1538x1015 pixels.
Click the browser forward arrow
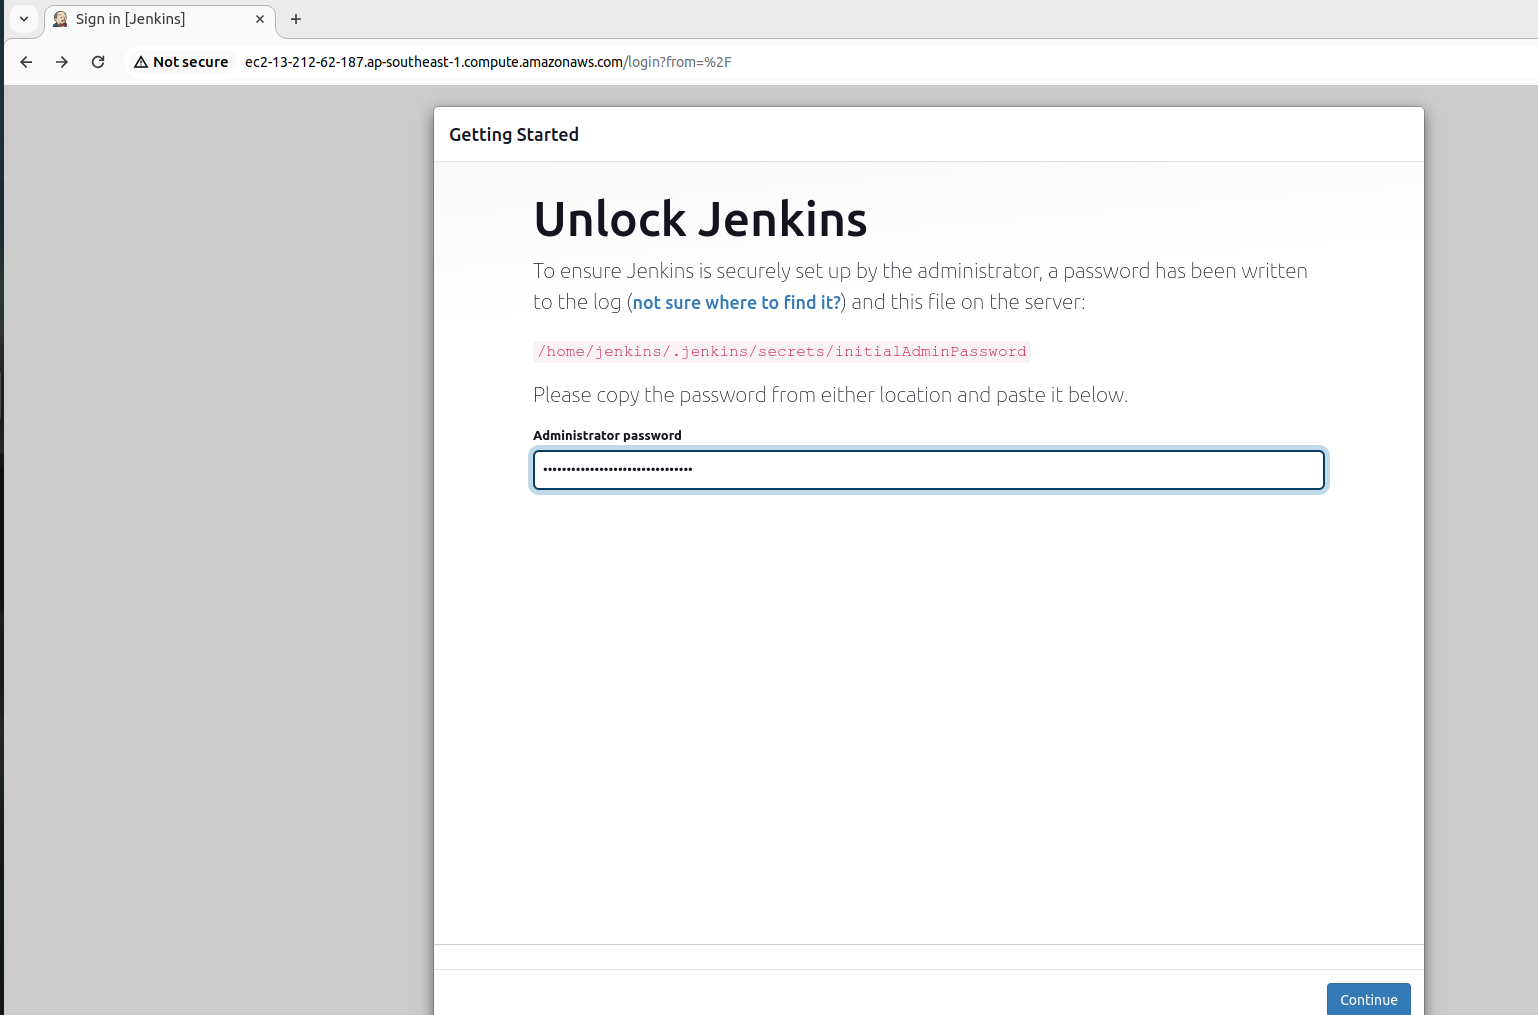(x=62, y=62)
